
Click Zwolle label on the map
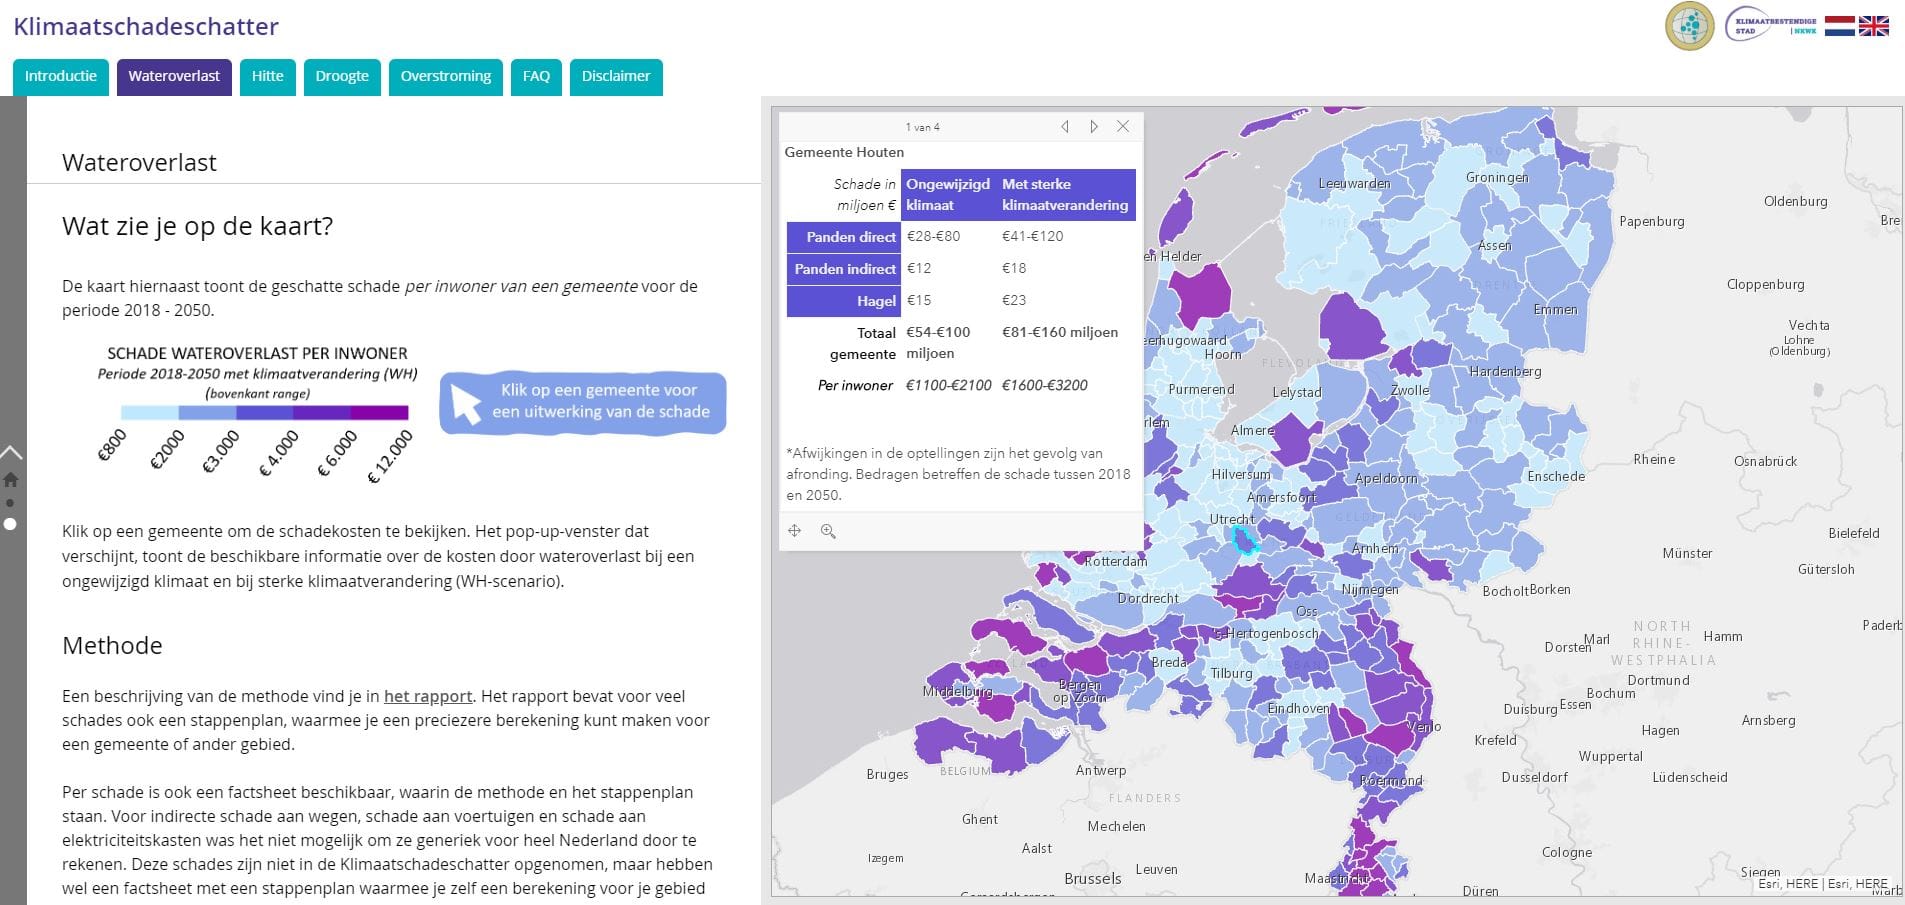pyautogui.click(x=1410, y=390)
